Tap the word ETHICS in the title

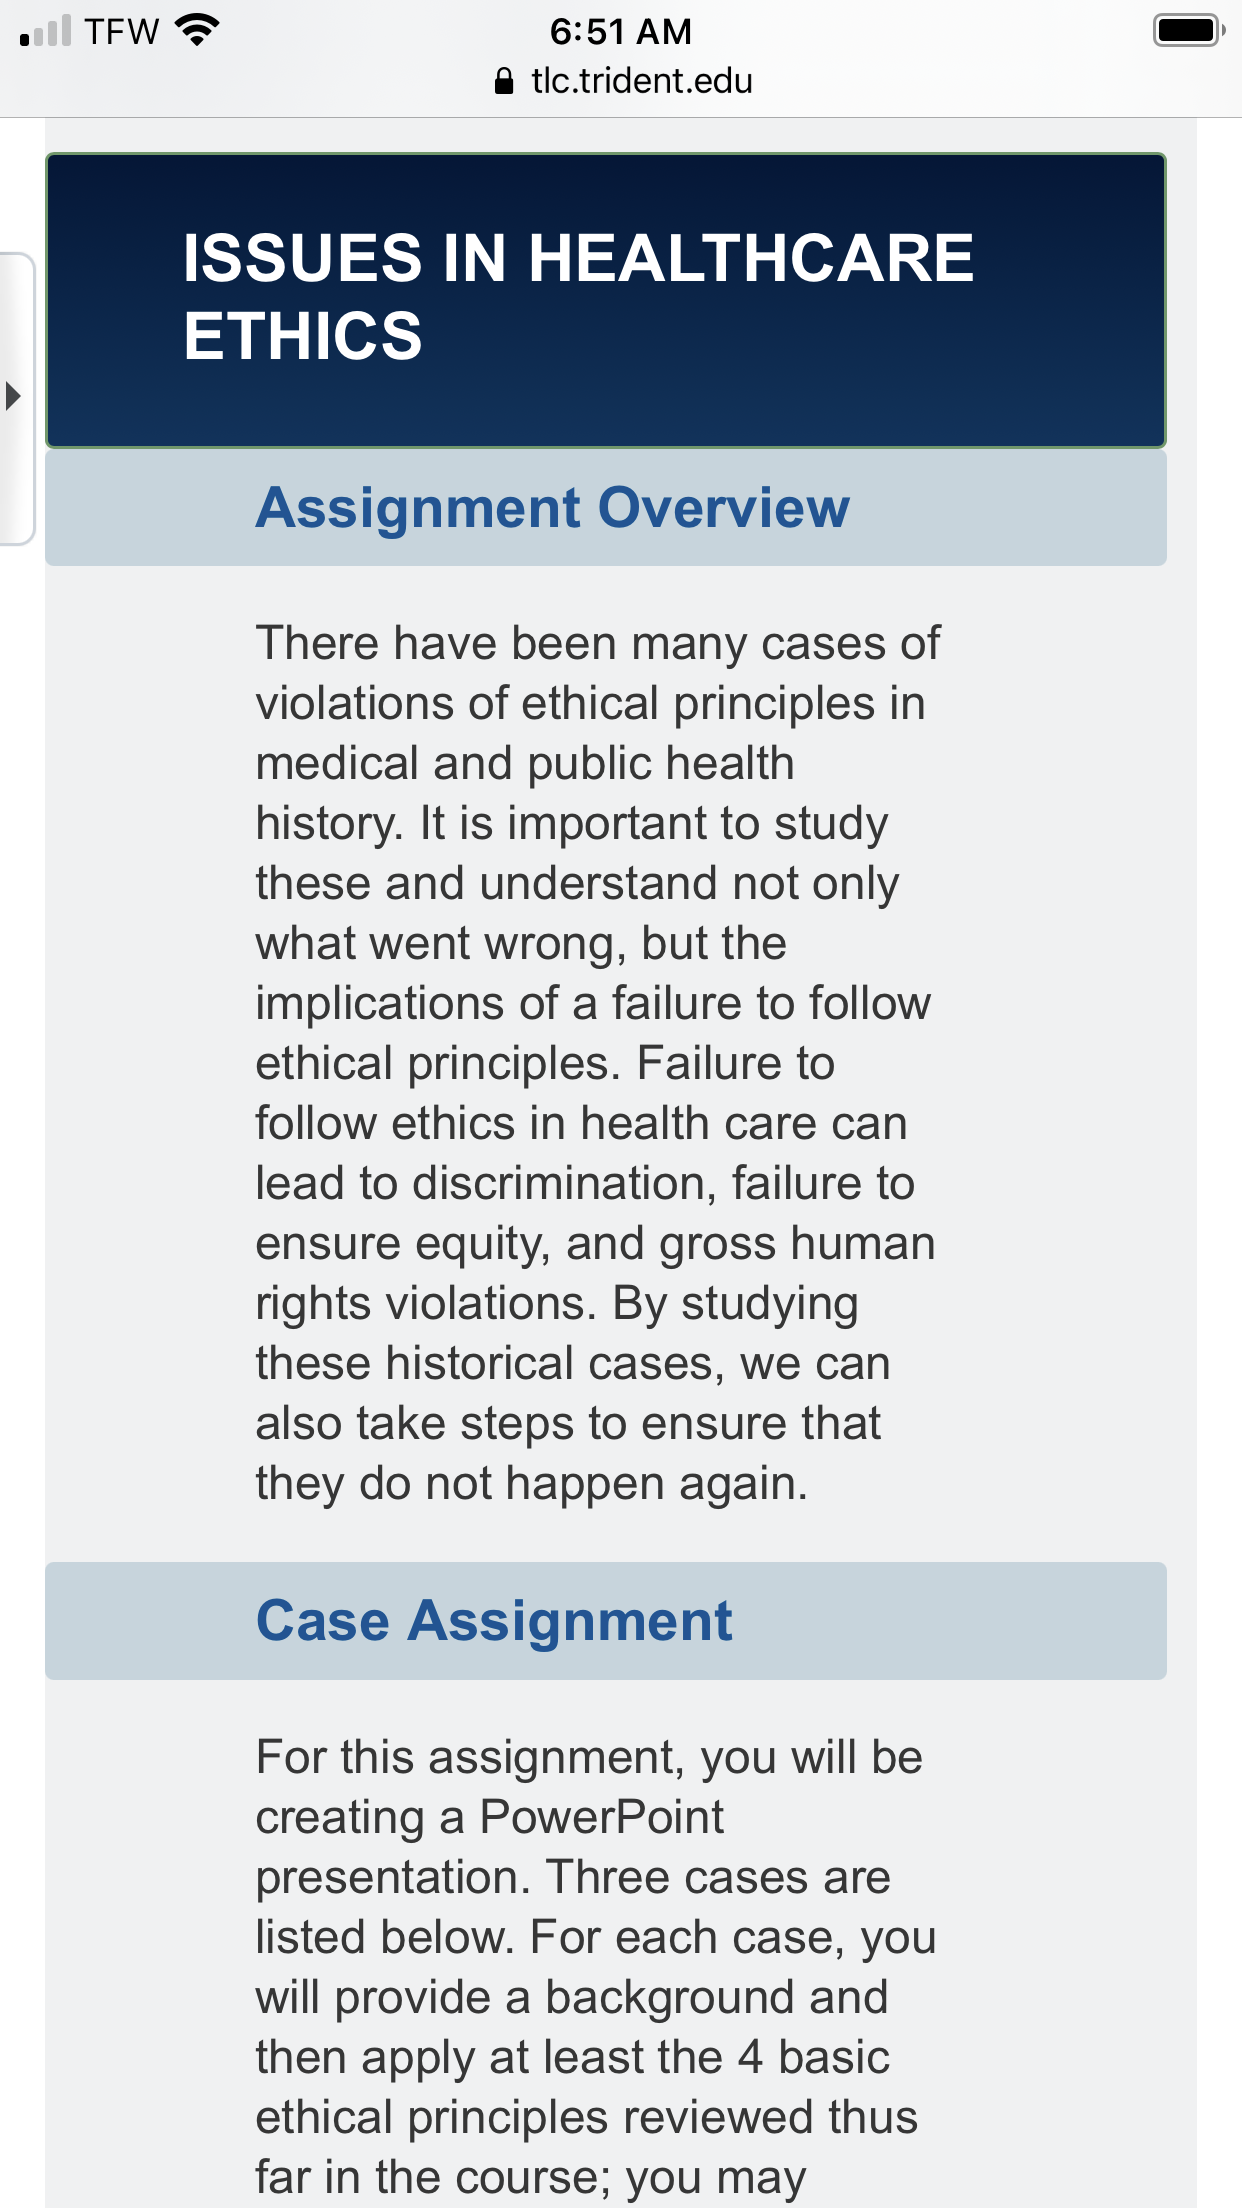click(303, 336)
